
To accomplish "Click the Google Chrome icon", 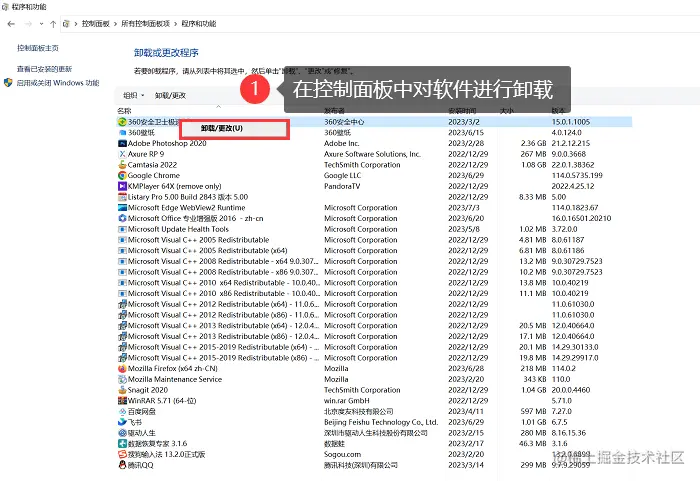I will (122, 176).
